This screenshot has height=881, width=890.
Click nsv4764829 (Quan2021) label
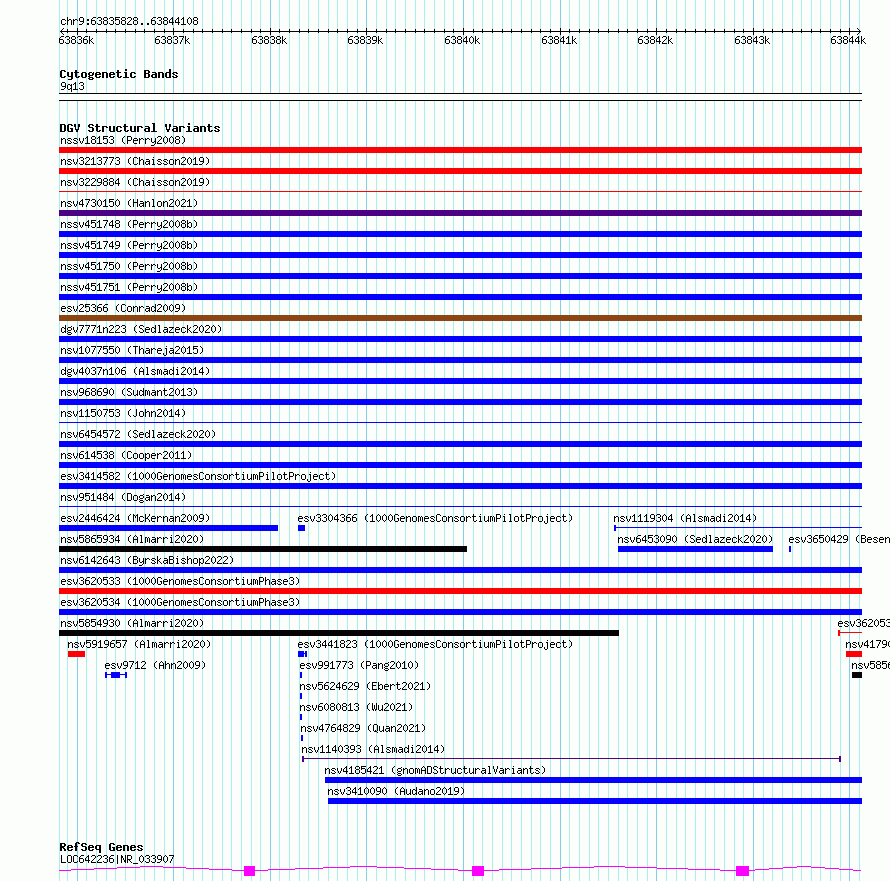pyautogui.click(x=363, y=728)
